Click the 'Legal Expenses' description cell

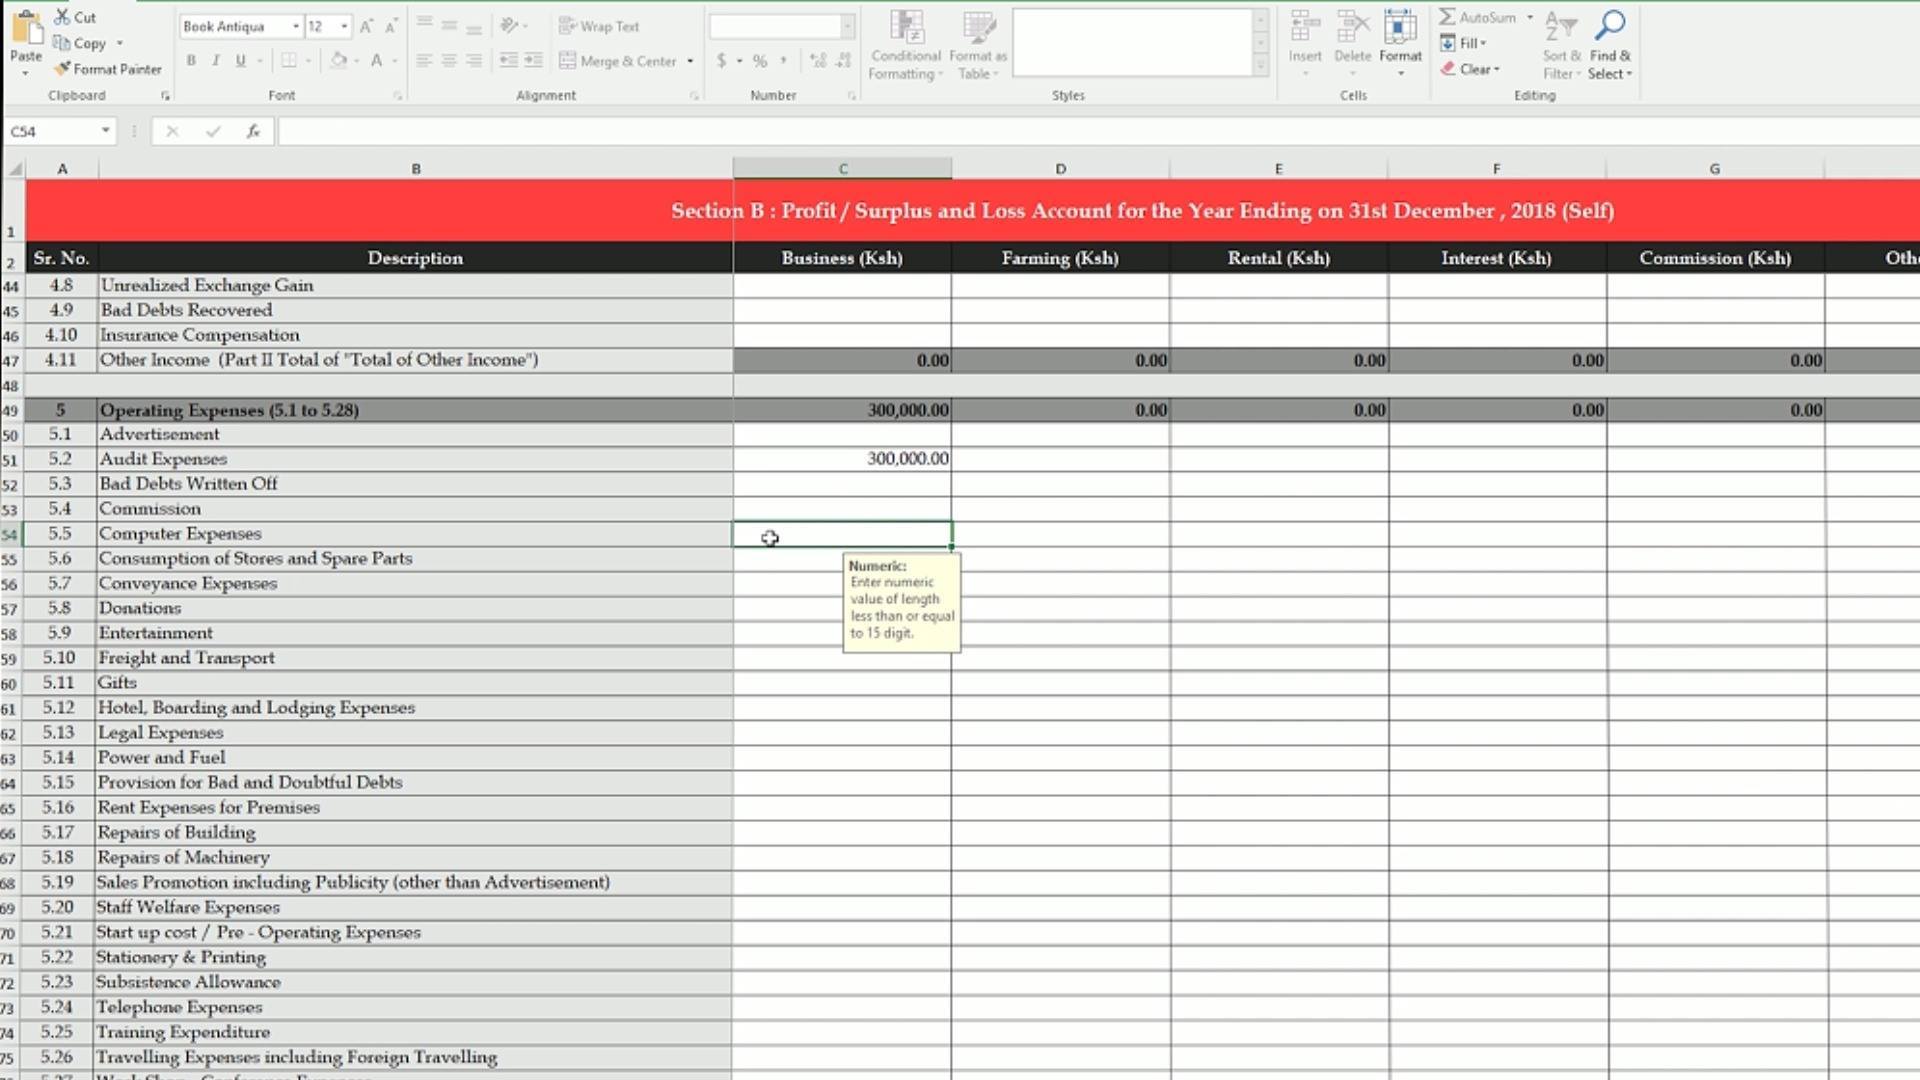pos(415,733)
